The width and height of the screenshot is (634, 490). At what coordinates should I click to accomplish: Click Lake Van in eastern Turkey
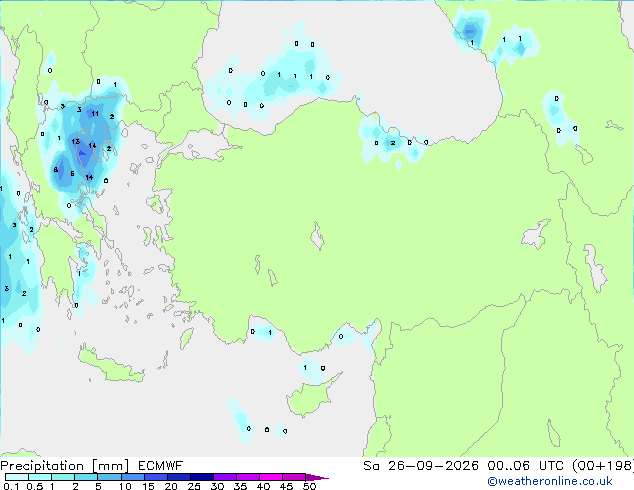pos(536,234)
